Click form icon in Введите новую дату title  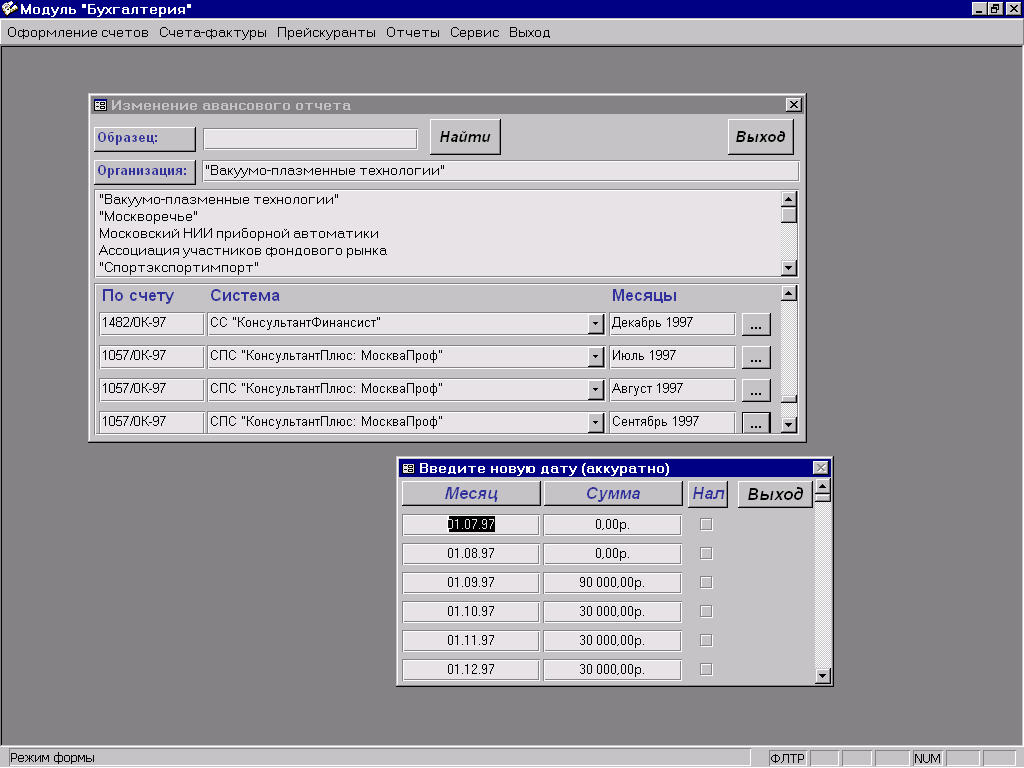click(408, 468)
